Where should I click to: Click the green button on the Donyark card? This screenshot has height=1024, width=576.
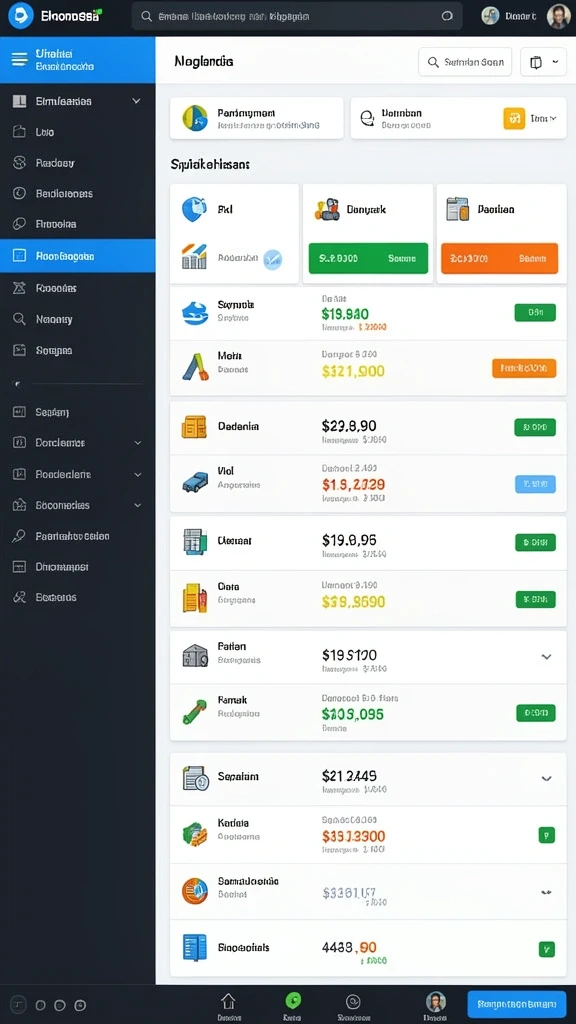pos(368,259)
